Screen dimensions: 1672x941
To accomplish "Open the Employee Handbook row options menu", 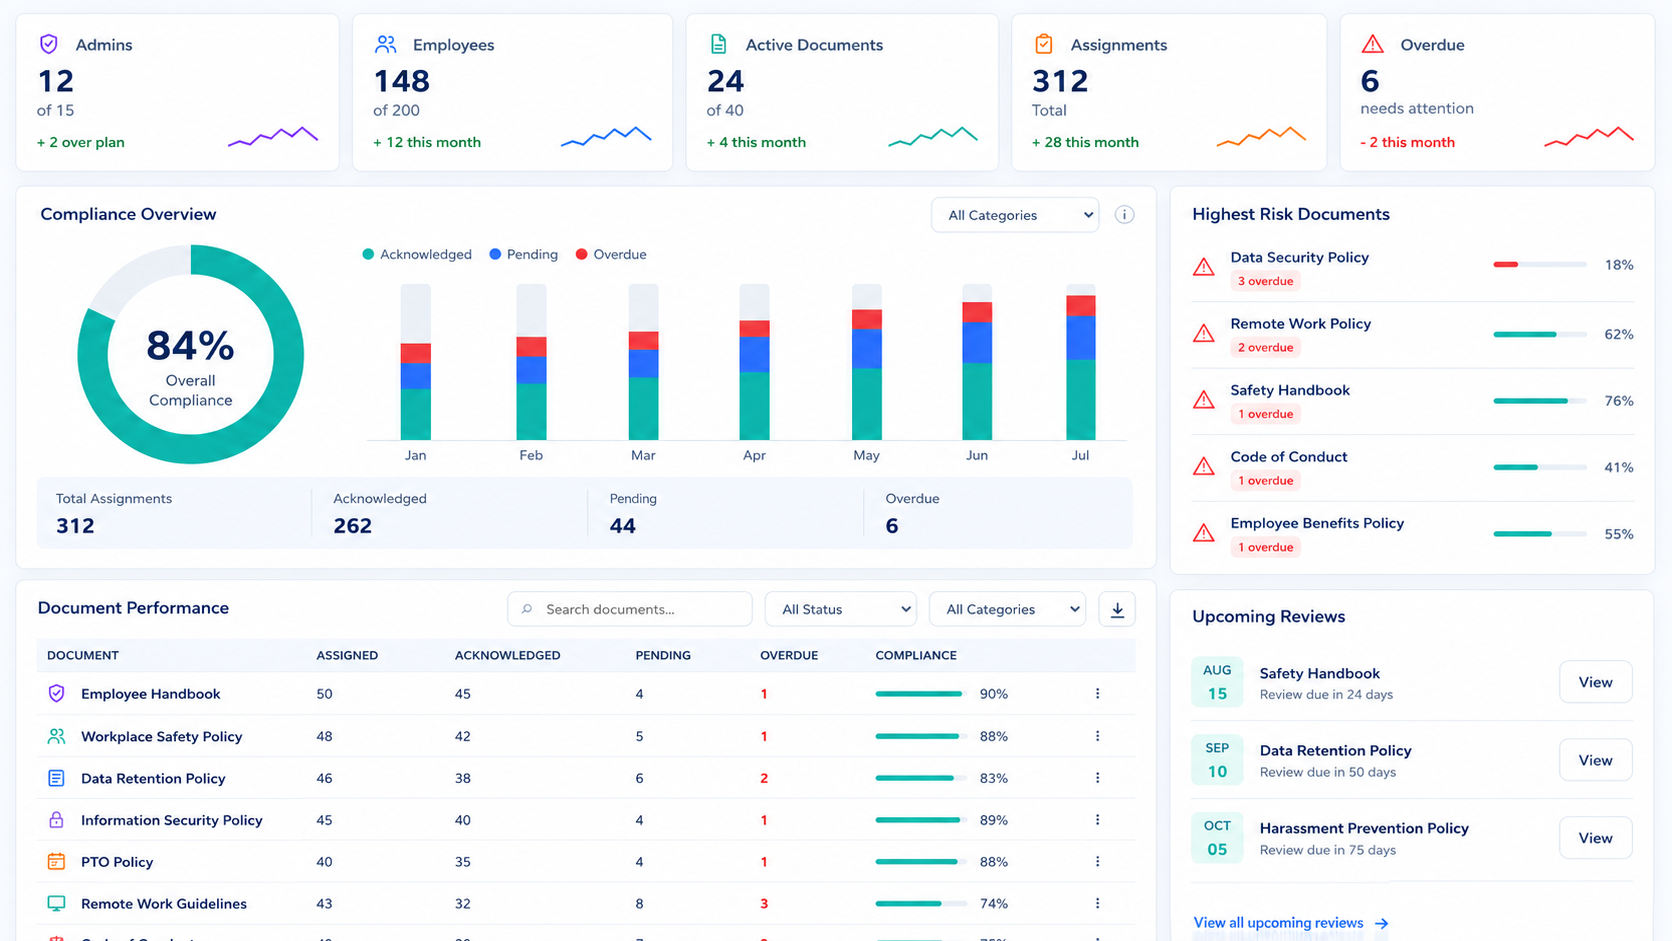I will pyautogui.click(x=1097, y=693).
